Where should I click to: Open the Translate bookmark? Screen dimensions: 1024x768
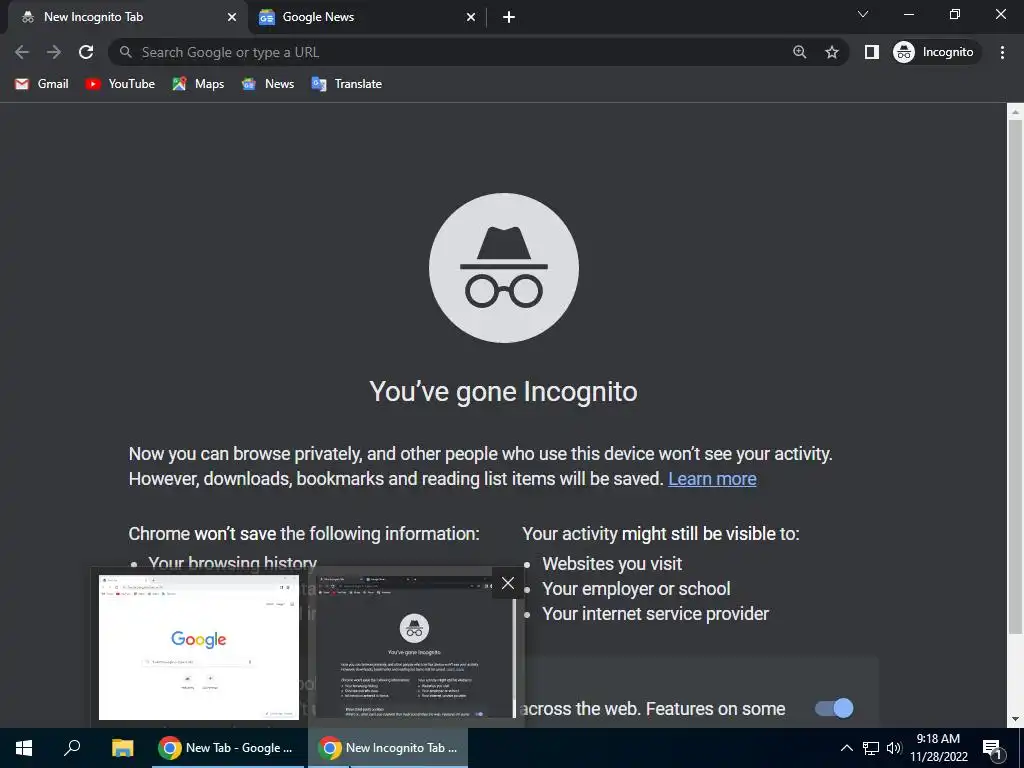pyautogui.click(x=347, y=84)
